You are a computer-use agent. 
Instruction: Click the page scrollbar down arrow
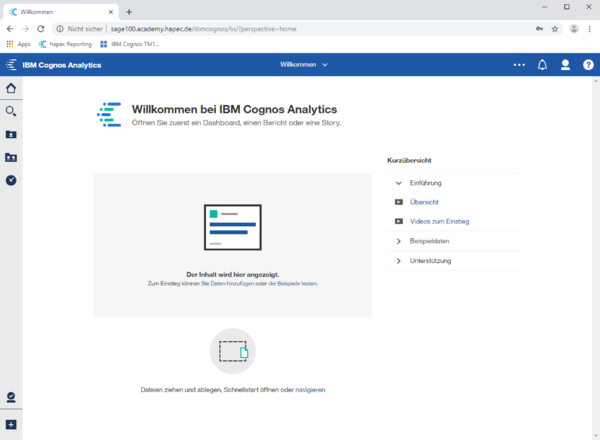coord(596,436)
